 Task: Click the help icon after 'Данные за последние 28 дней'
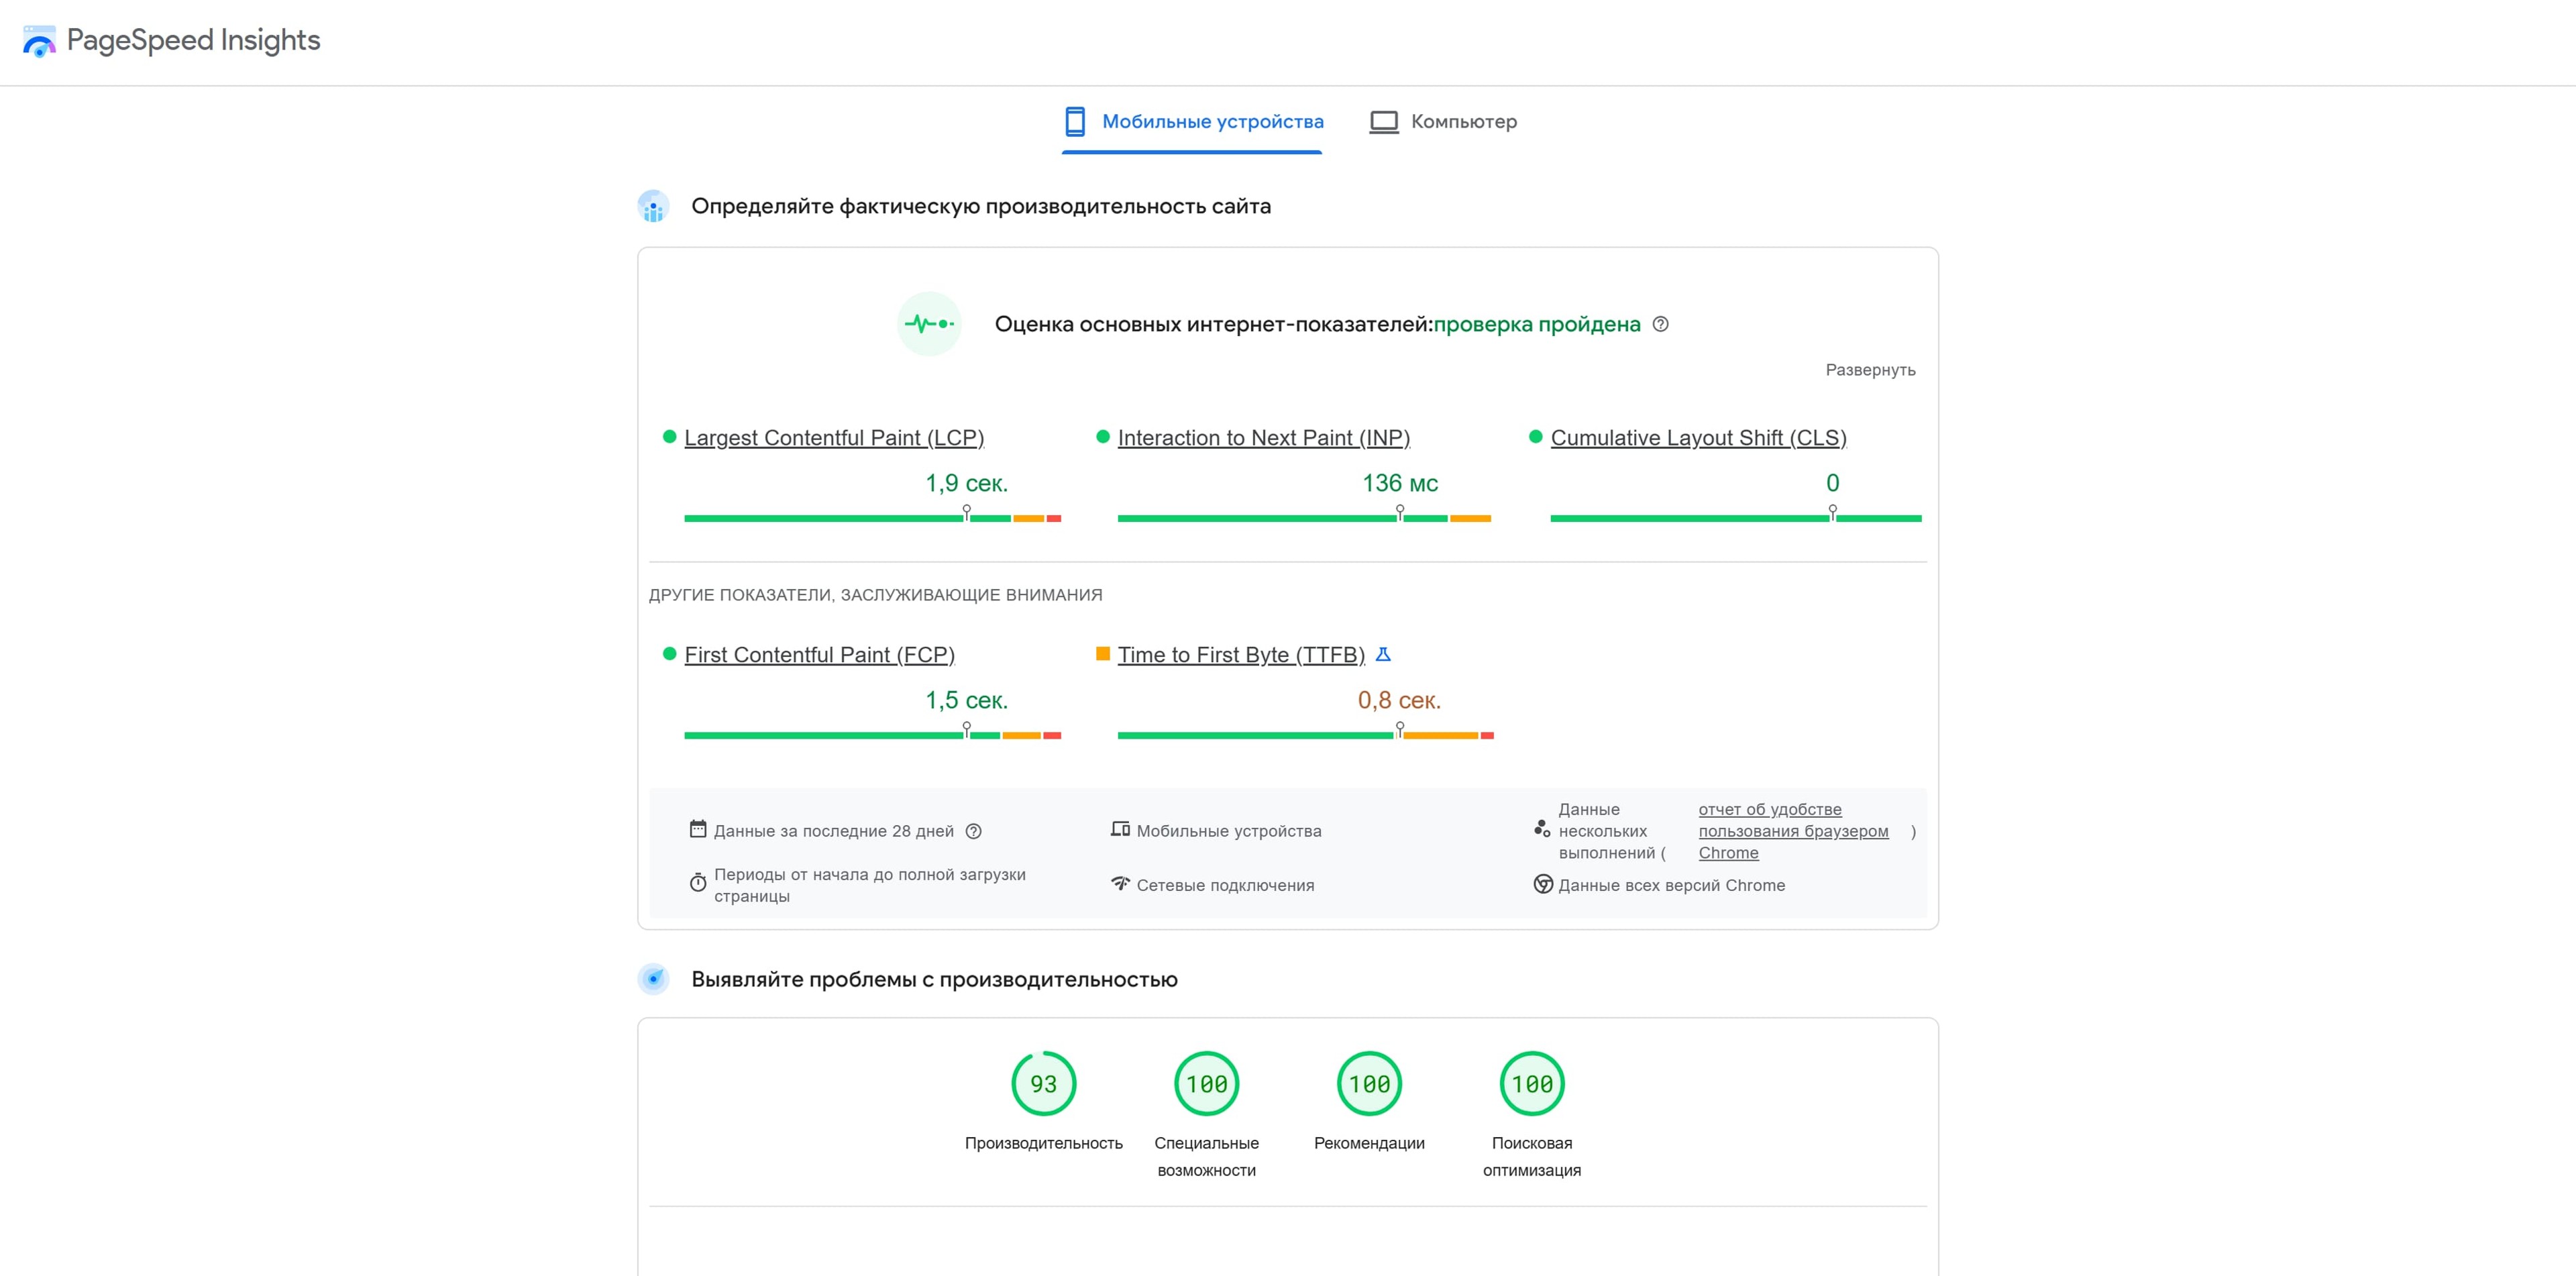pyautogui.click(x=973, y=831)
